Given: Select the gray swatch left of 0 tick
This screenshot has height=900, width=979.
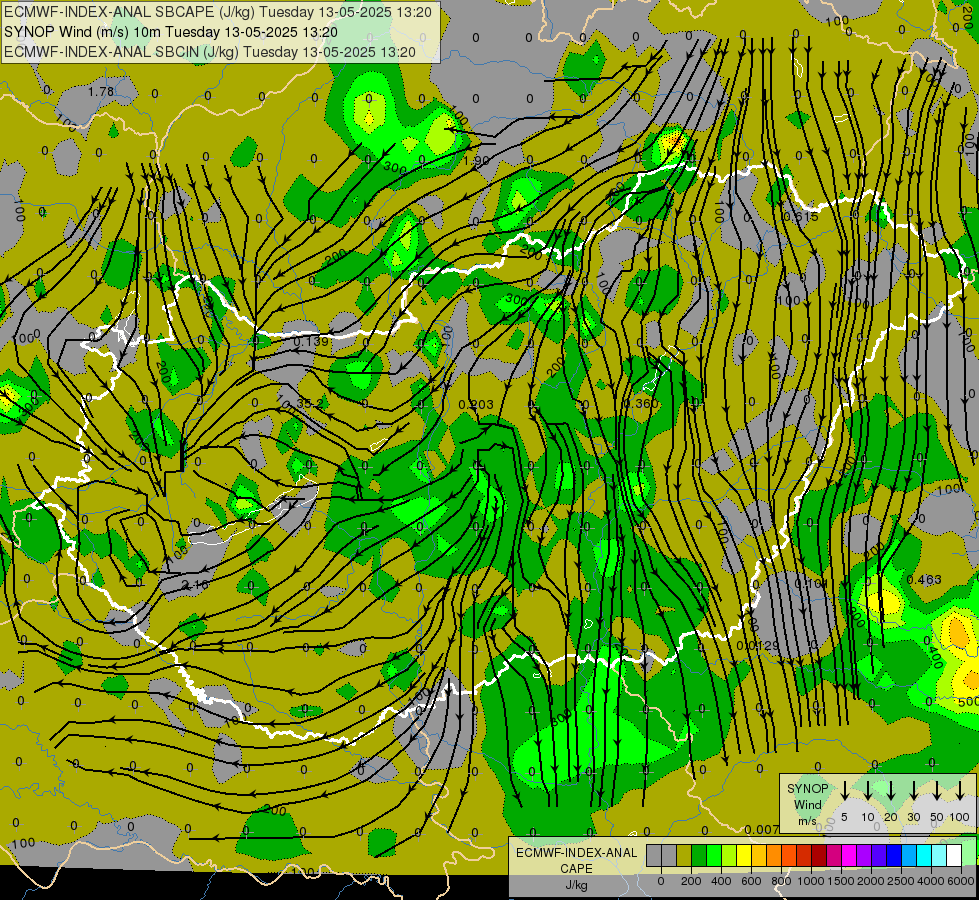Looking at the screenshot, I should click(x=654, y=855).
